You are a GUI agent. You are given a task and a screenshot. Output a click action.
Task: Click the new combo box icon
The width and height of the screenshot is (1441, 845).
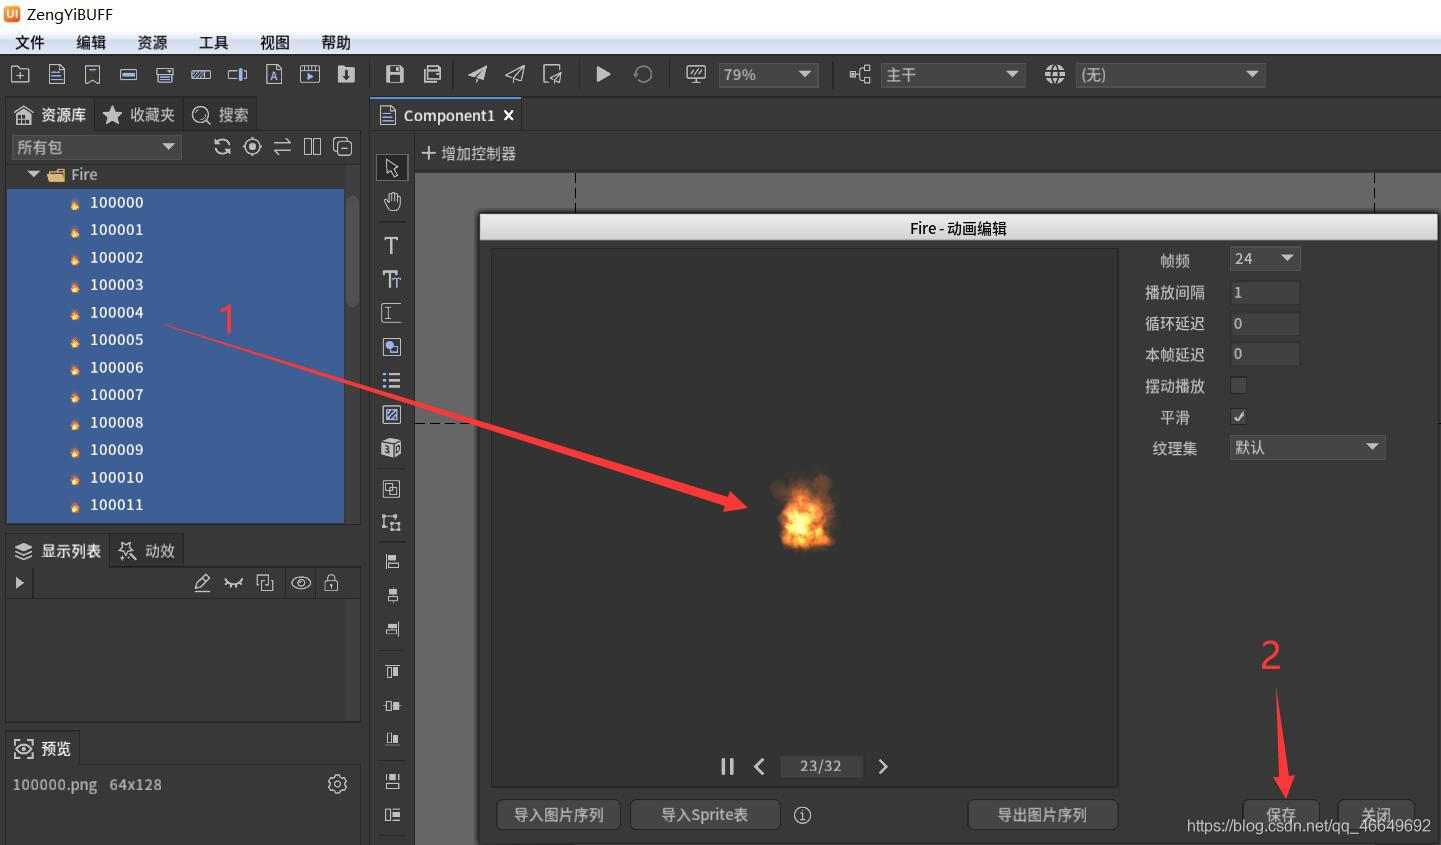point(165,75)
